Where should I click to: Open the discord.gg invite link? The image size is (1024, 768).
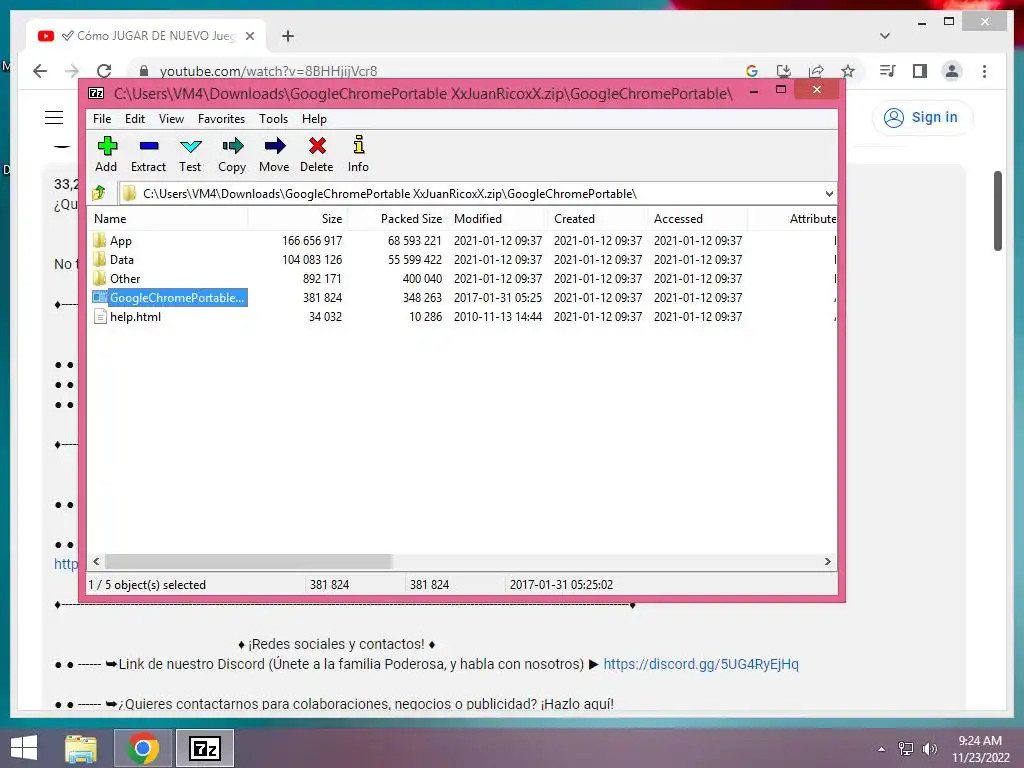(701, 664)
